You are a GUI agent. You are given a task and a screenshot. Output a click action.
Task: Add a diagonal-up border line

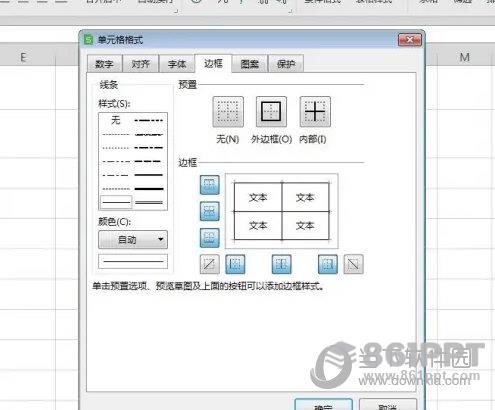(210, 264)
